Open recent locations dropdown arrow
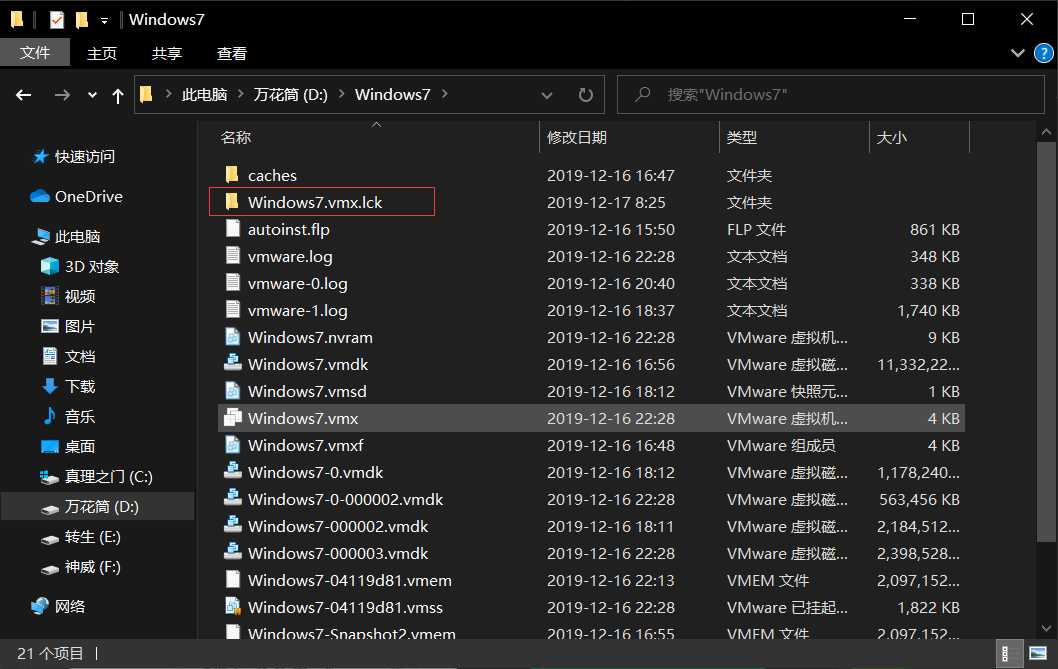Viewport: 1058px width, 669px height. pyautogui.click(x=92, y=95)
